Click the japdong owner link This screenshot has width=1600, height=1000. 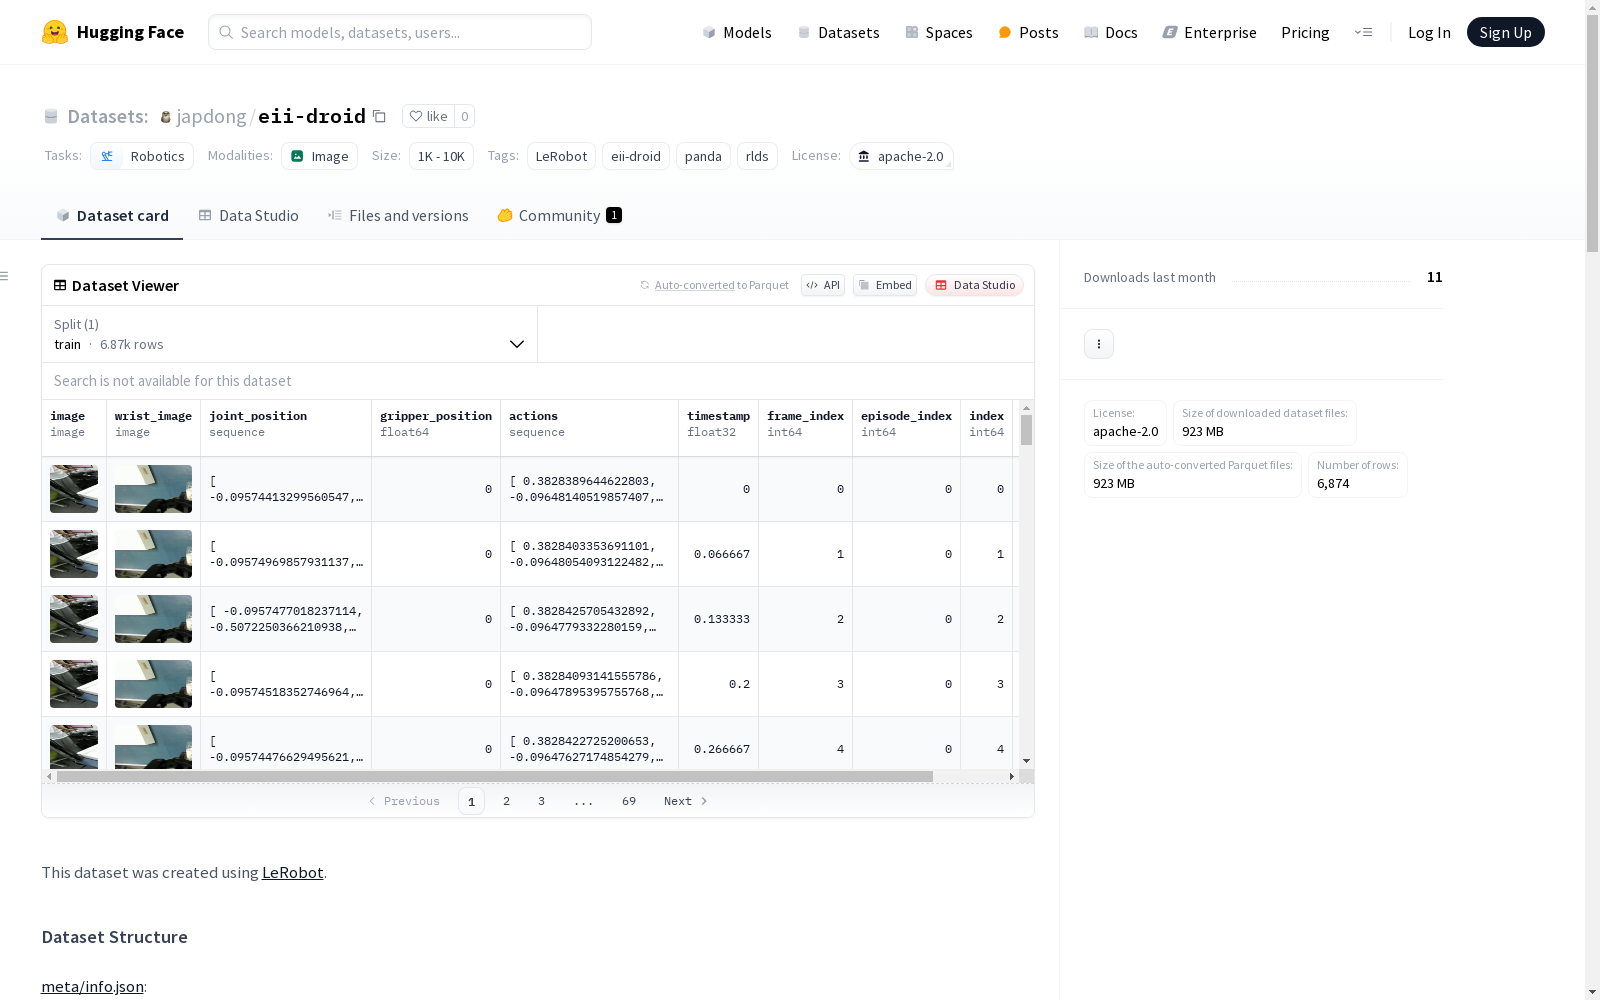tap(211, 116)
